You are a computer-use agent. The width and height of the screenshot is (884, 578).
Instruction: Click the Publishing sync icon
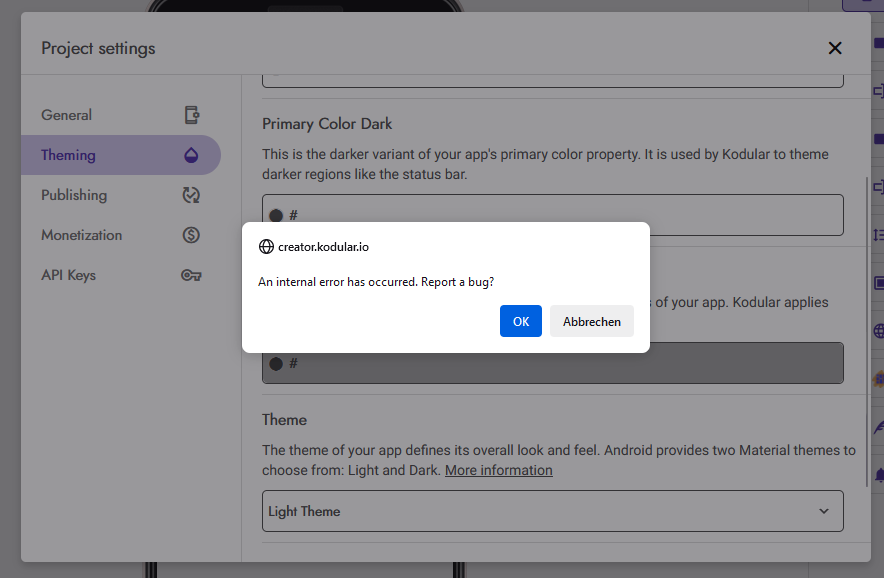click(x=191, y=195)
